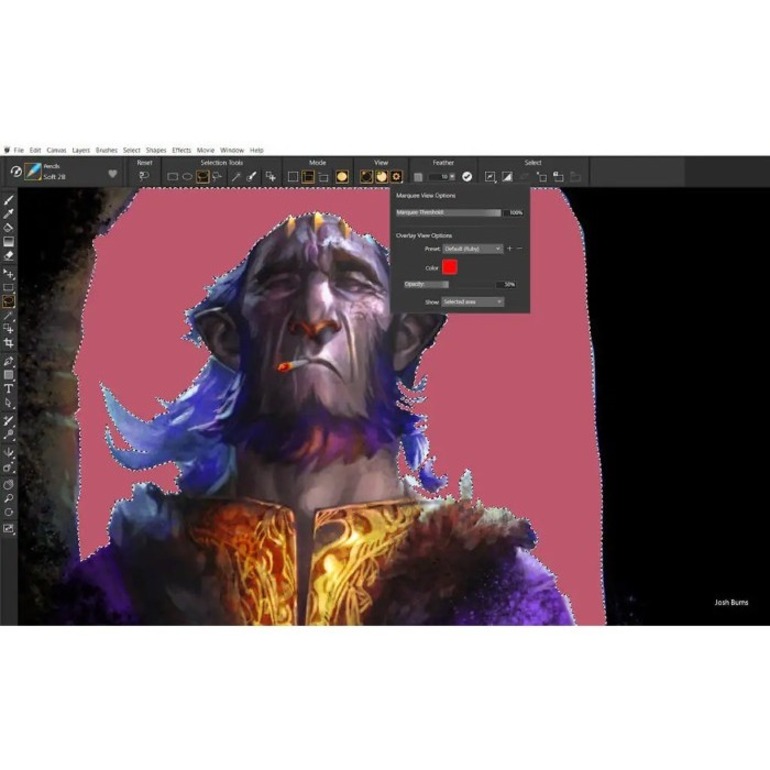Pick the Dropper tool in the toolbox
Viewport: 770px width, 770px height.
coord(9,213)
